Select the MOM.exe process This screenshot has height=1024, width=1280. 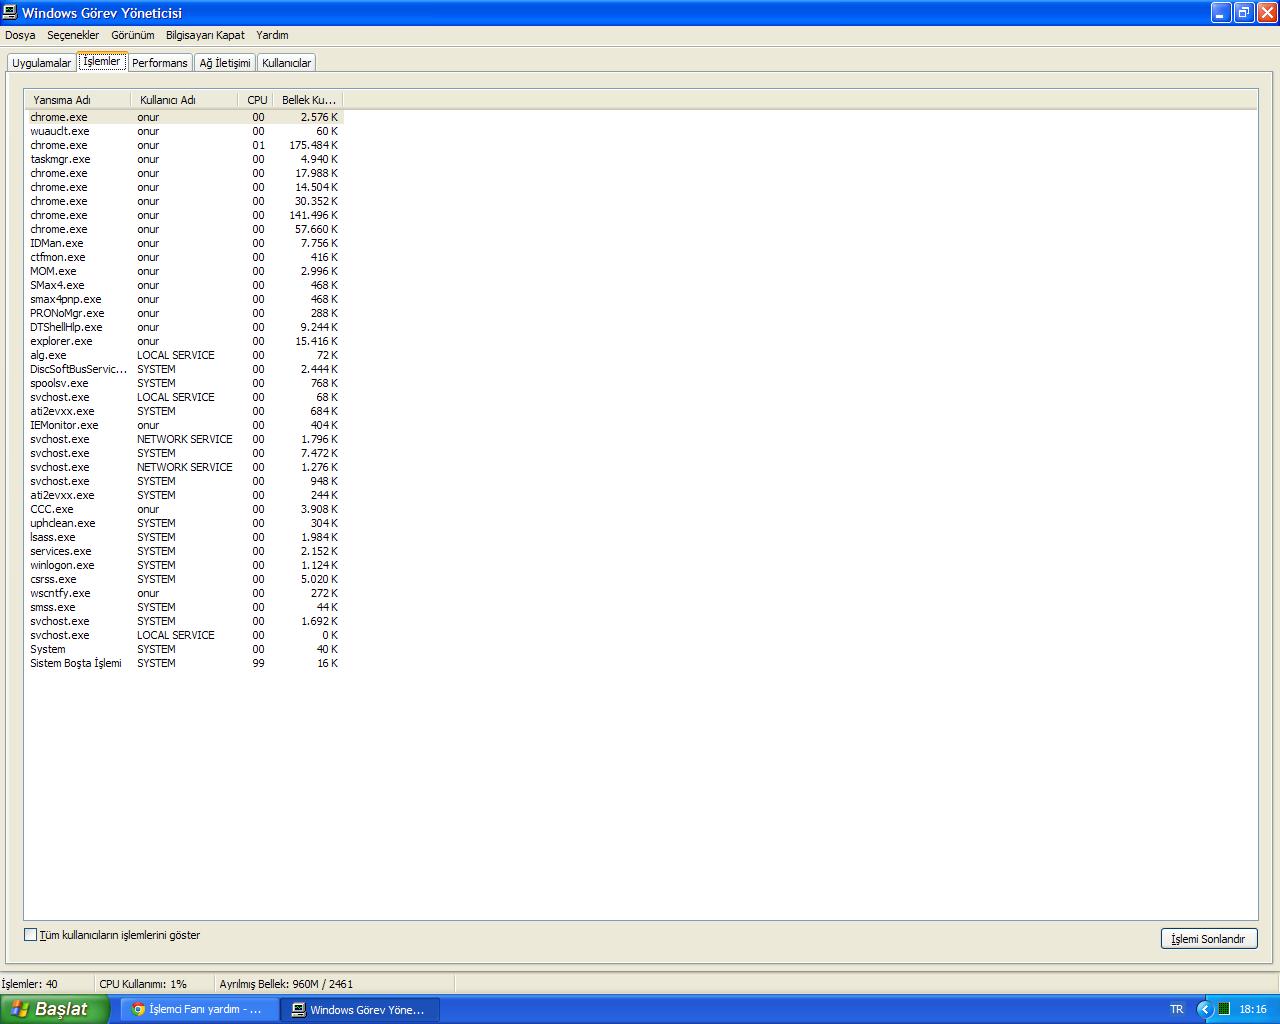point(184,271)
